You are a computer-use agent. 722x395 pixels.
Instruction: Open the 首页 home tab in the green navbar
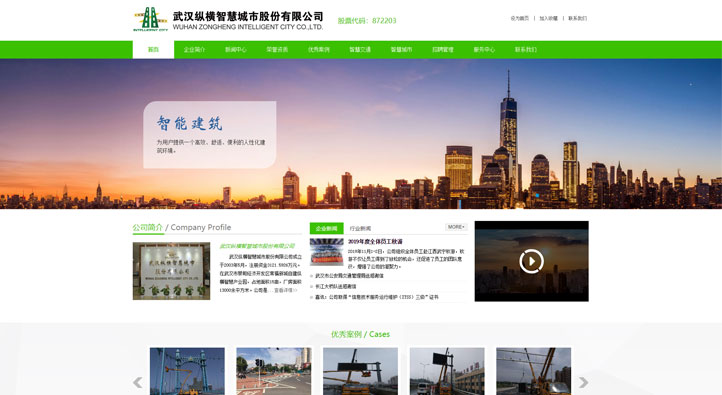[153, 49]
